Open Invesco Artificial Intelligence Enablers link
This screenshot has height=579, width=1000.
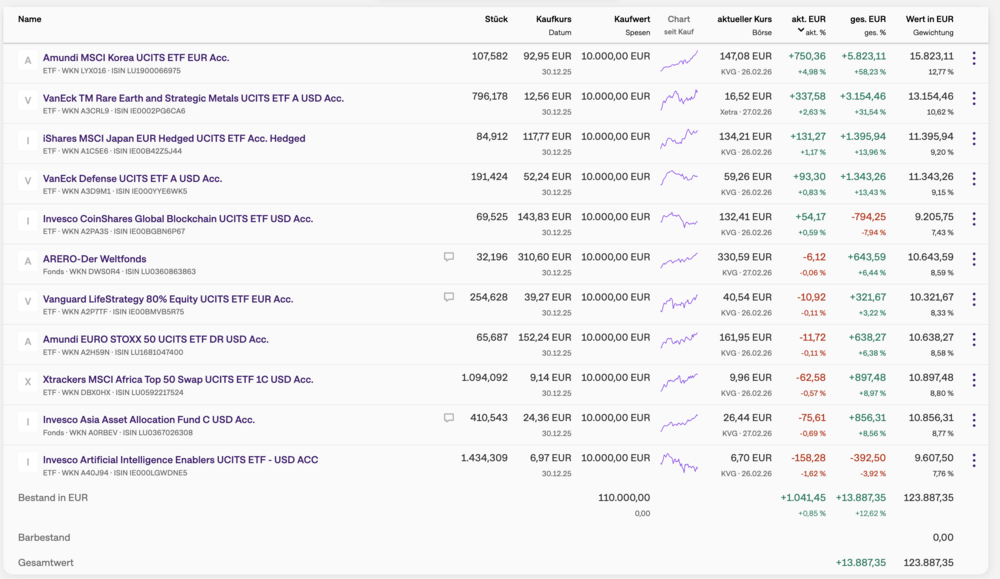coord(180,460)
